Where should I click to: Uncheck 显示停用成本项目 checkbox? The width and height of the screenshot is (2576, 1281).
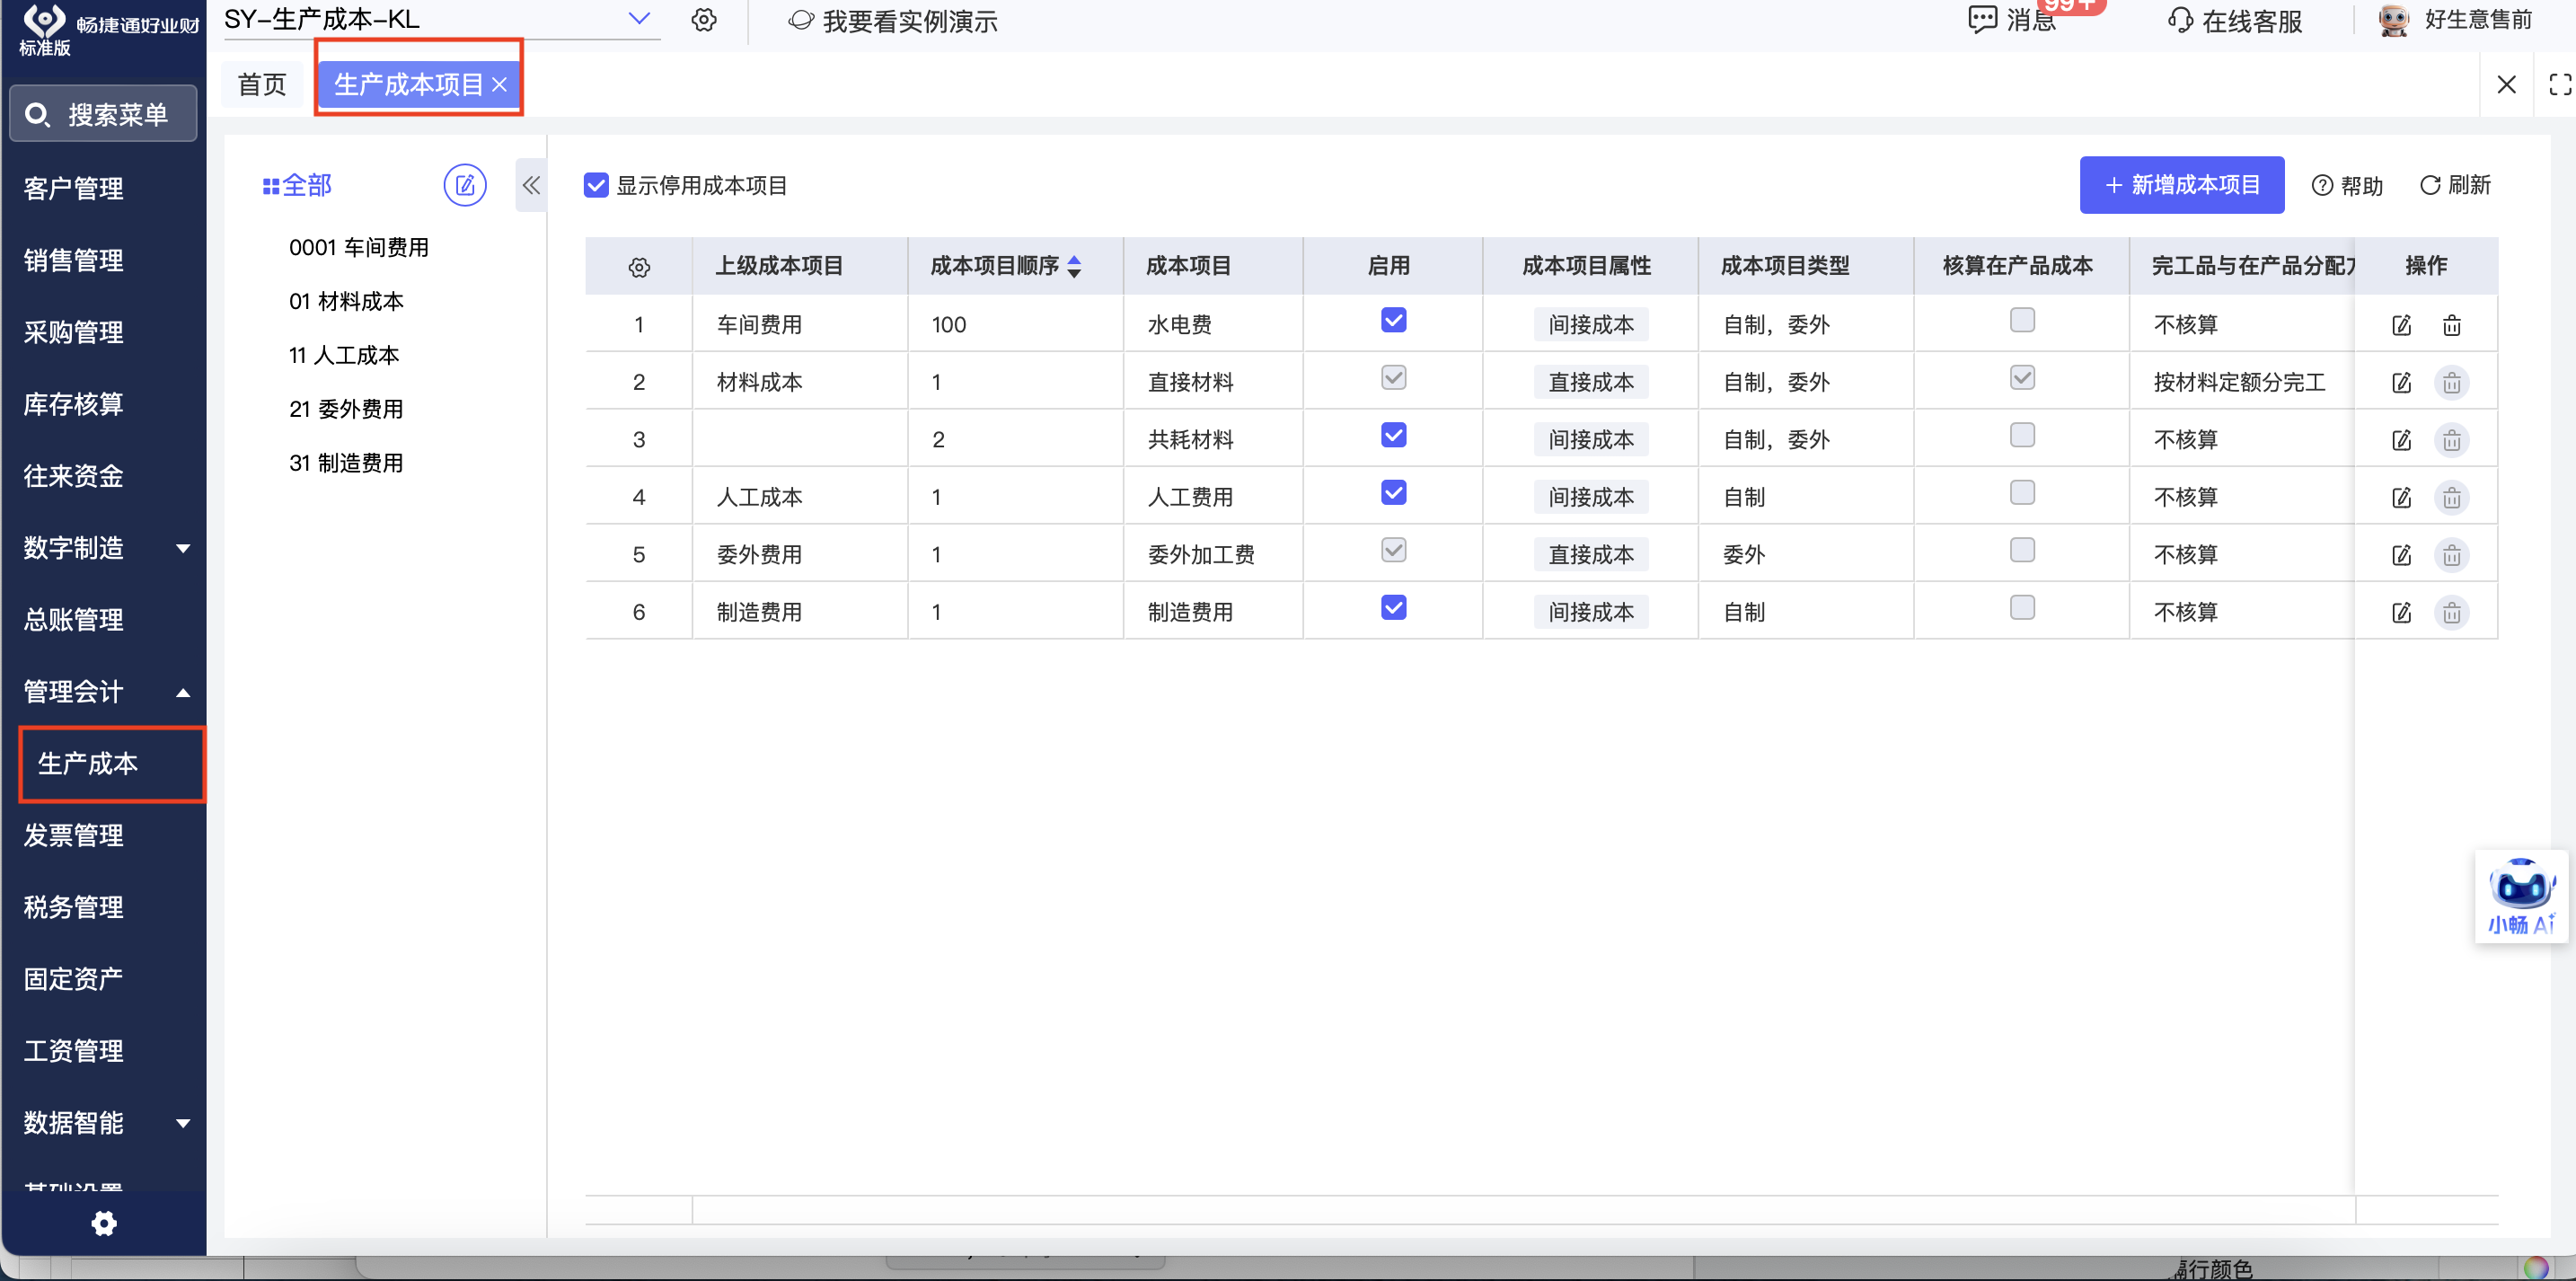[596, 185]
